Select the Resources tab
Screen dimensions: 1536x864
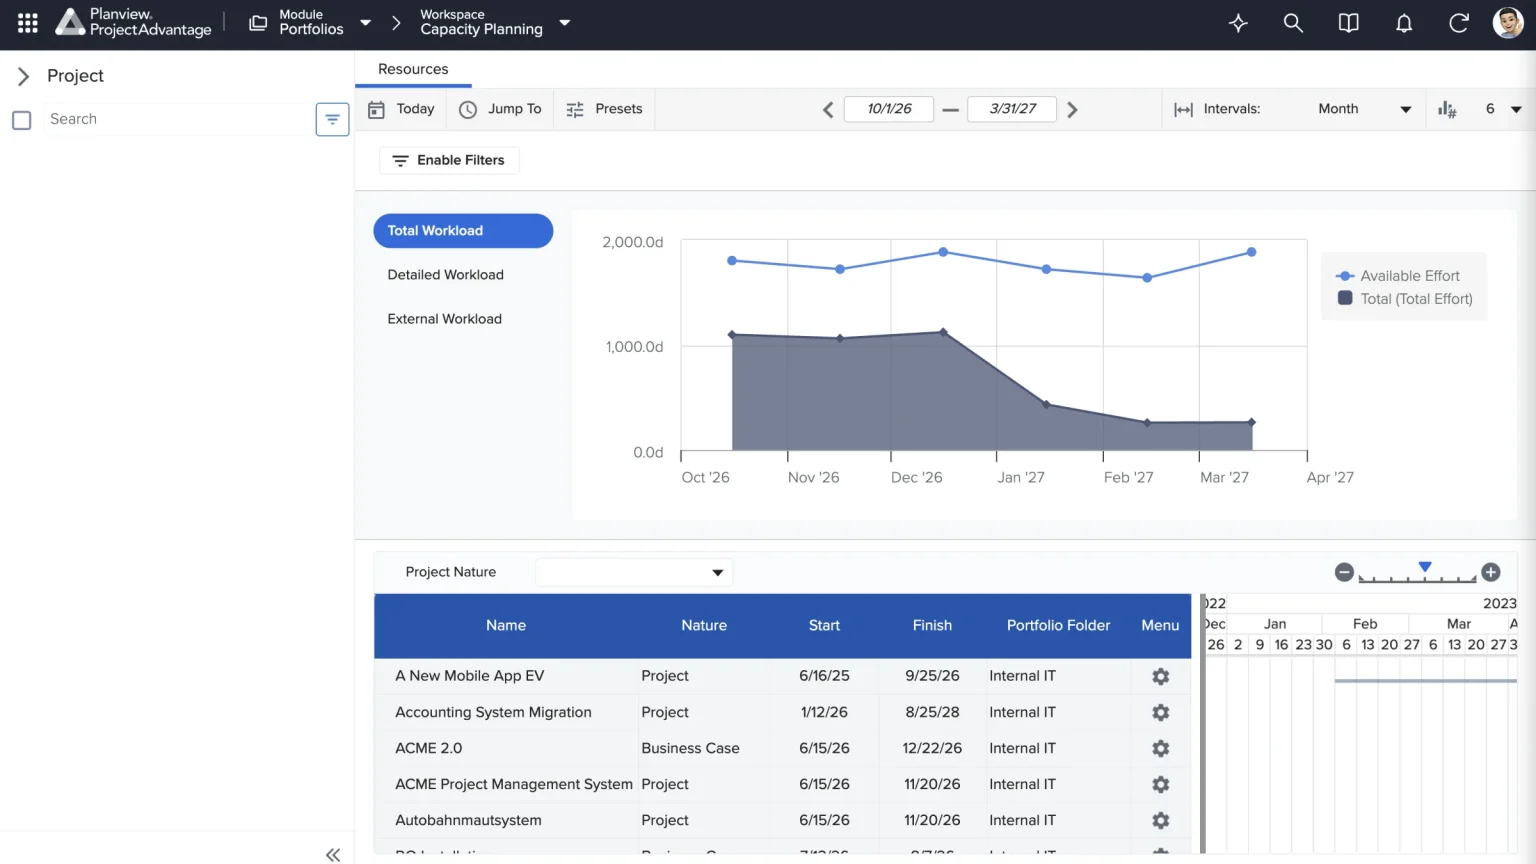[413, 69]
